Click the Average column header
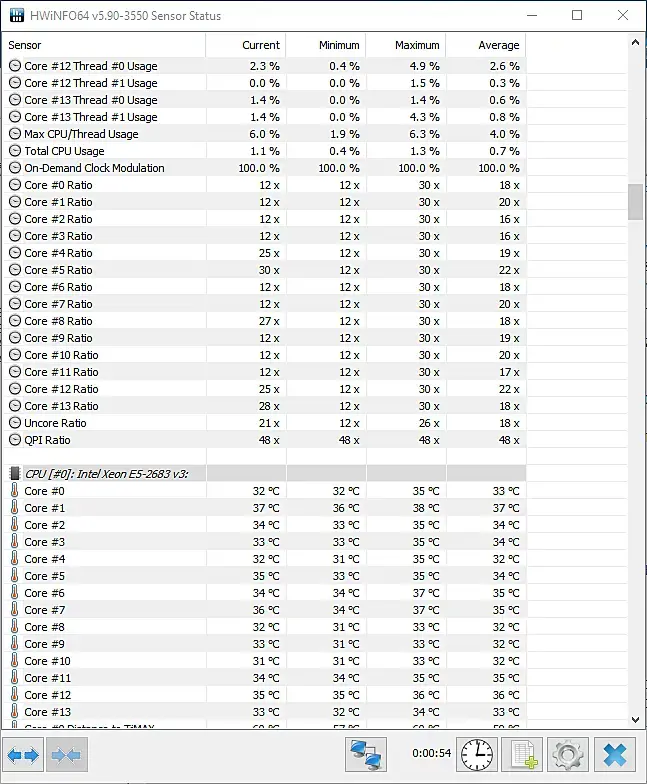 click(x=486, y=45)
